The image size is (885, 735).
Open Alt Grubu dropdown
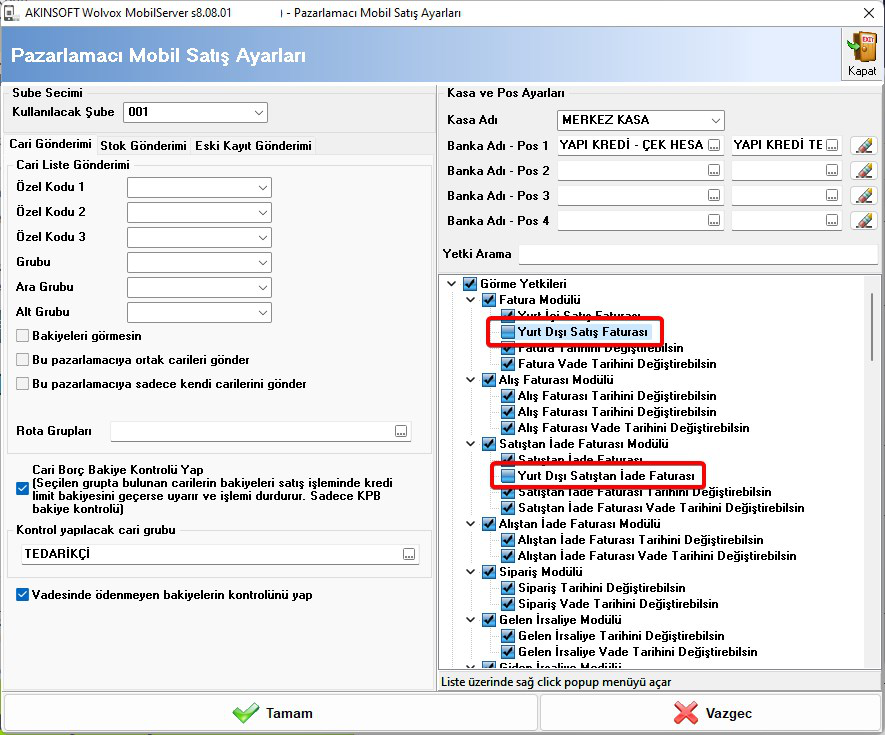[262, 312]
